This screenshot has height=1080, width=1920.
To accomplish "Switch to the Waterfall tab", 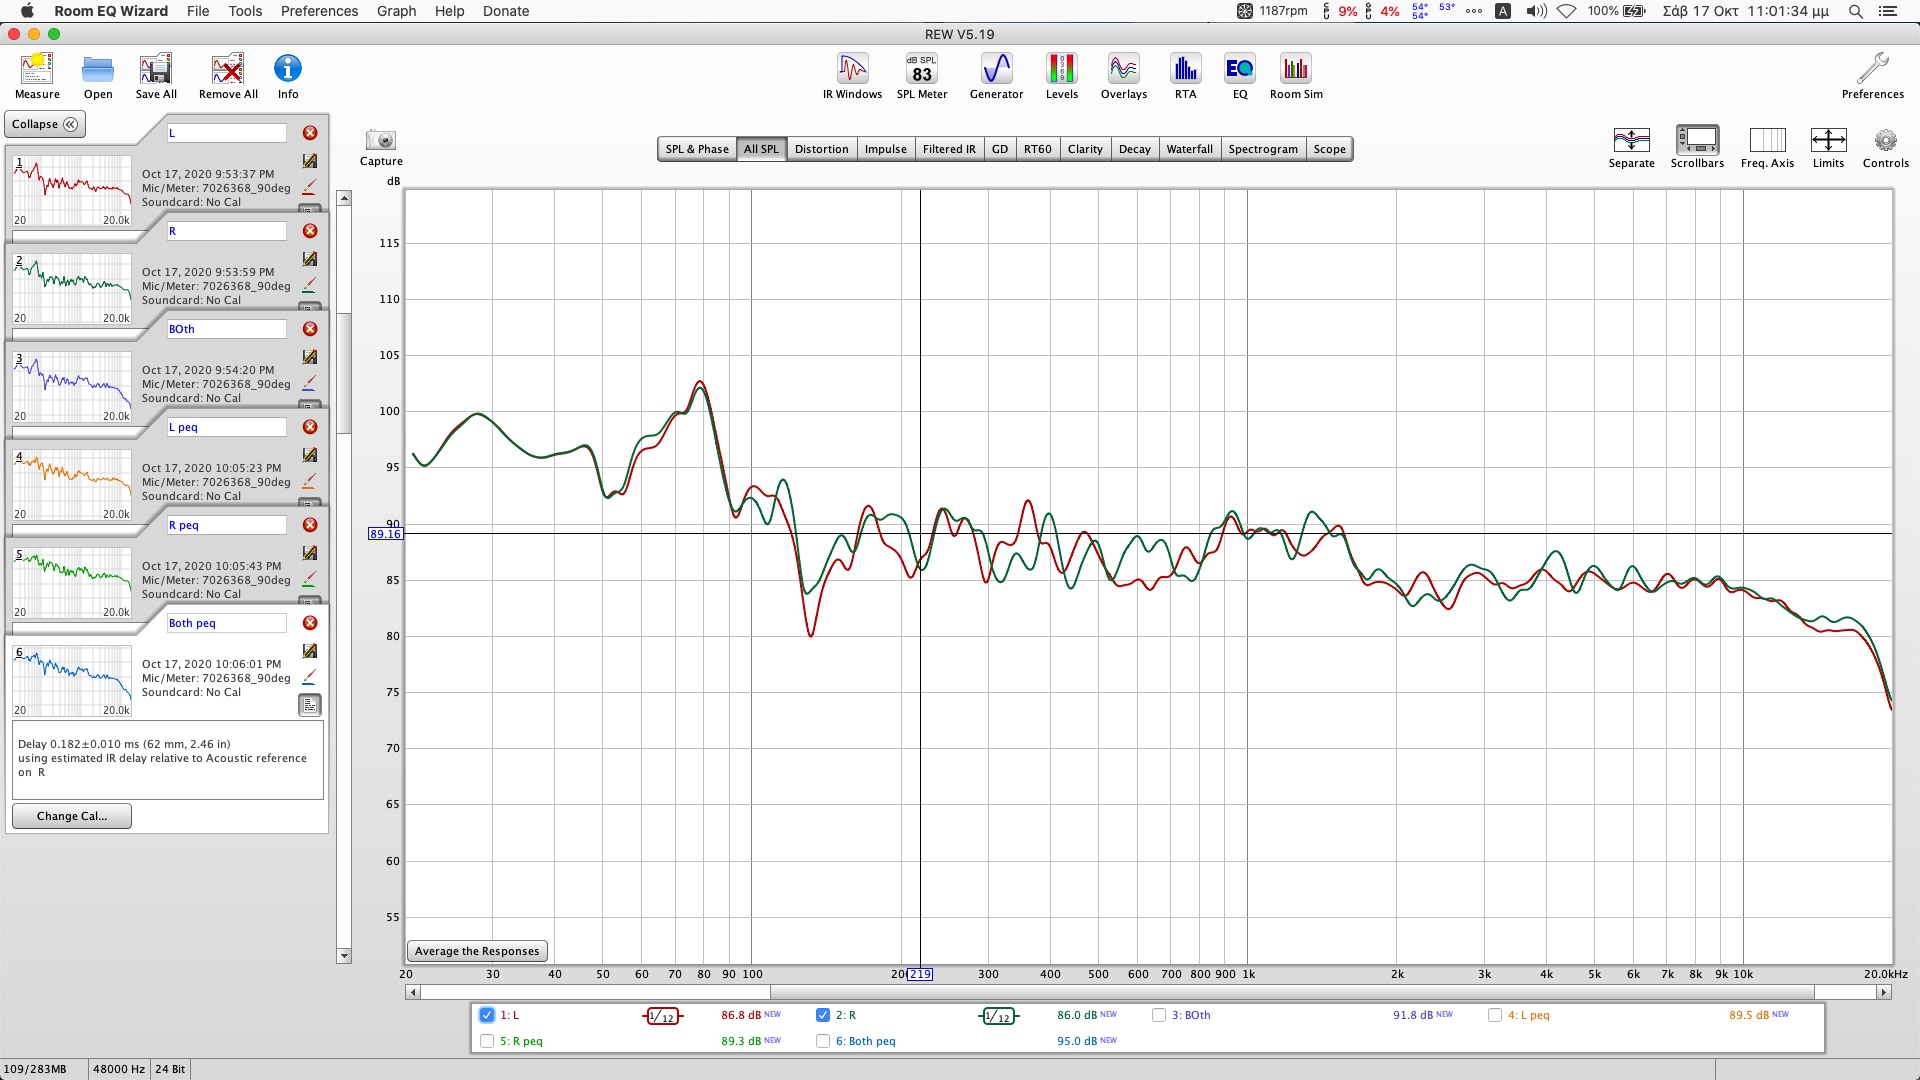I will (x=1189, y=149).
